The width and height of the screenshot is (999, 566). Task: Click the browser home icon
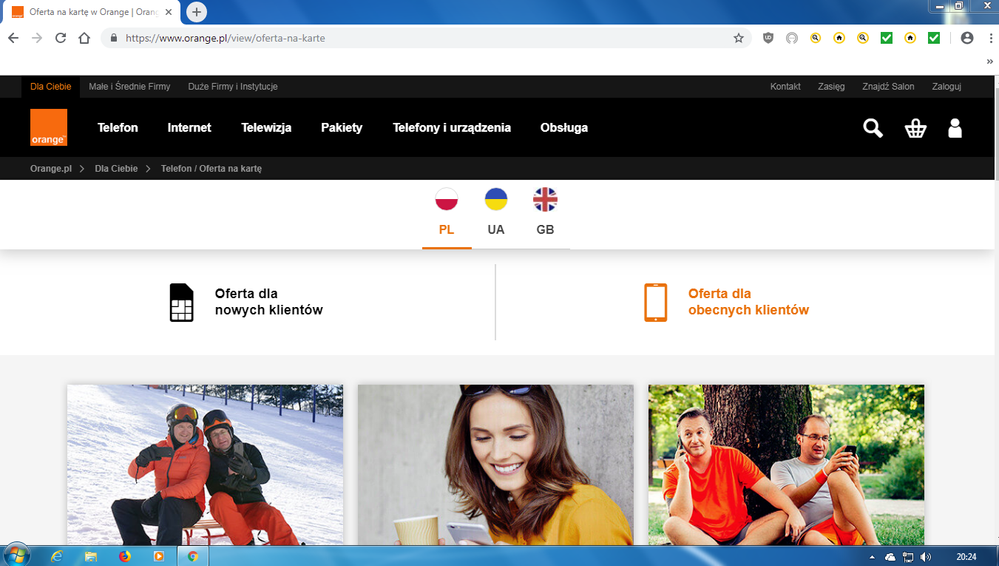pyautogui.click(x=84, y=38)
